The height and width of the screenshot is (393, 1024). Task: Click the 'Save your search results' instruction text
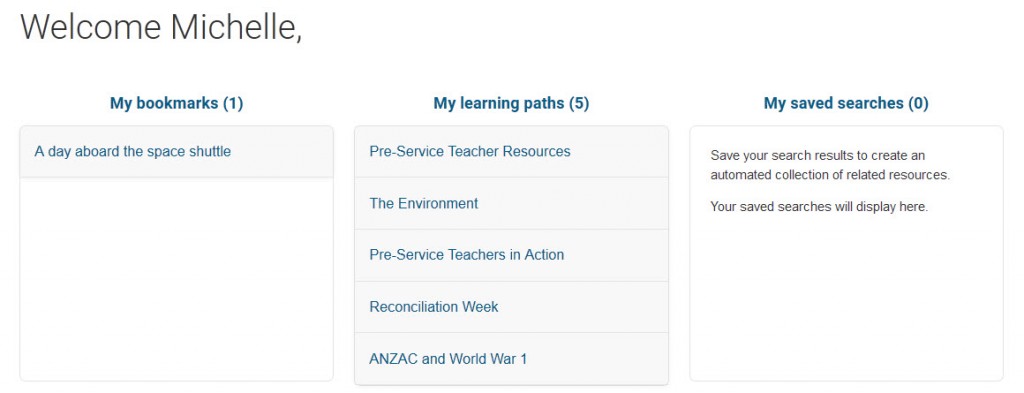click(818, 155)
